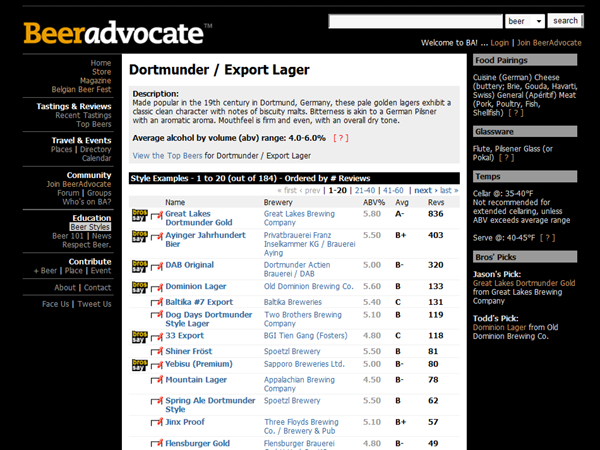Viewport: 600px width, 450px height.
Task: Click the next page link
Action: (426, 191)
